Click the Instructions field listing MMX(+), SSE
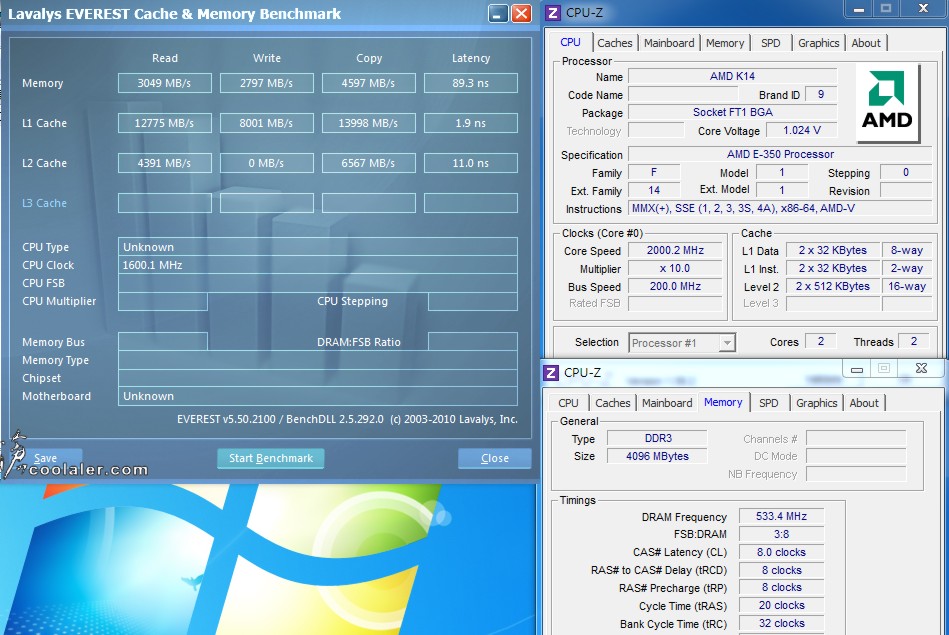This screenshot has width=949, height=635. pyautogui.click(x=780, y=208)
